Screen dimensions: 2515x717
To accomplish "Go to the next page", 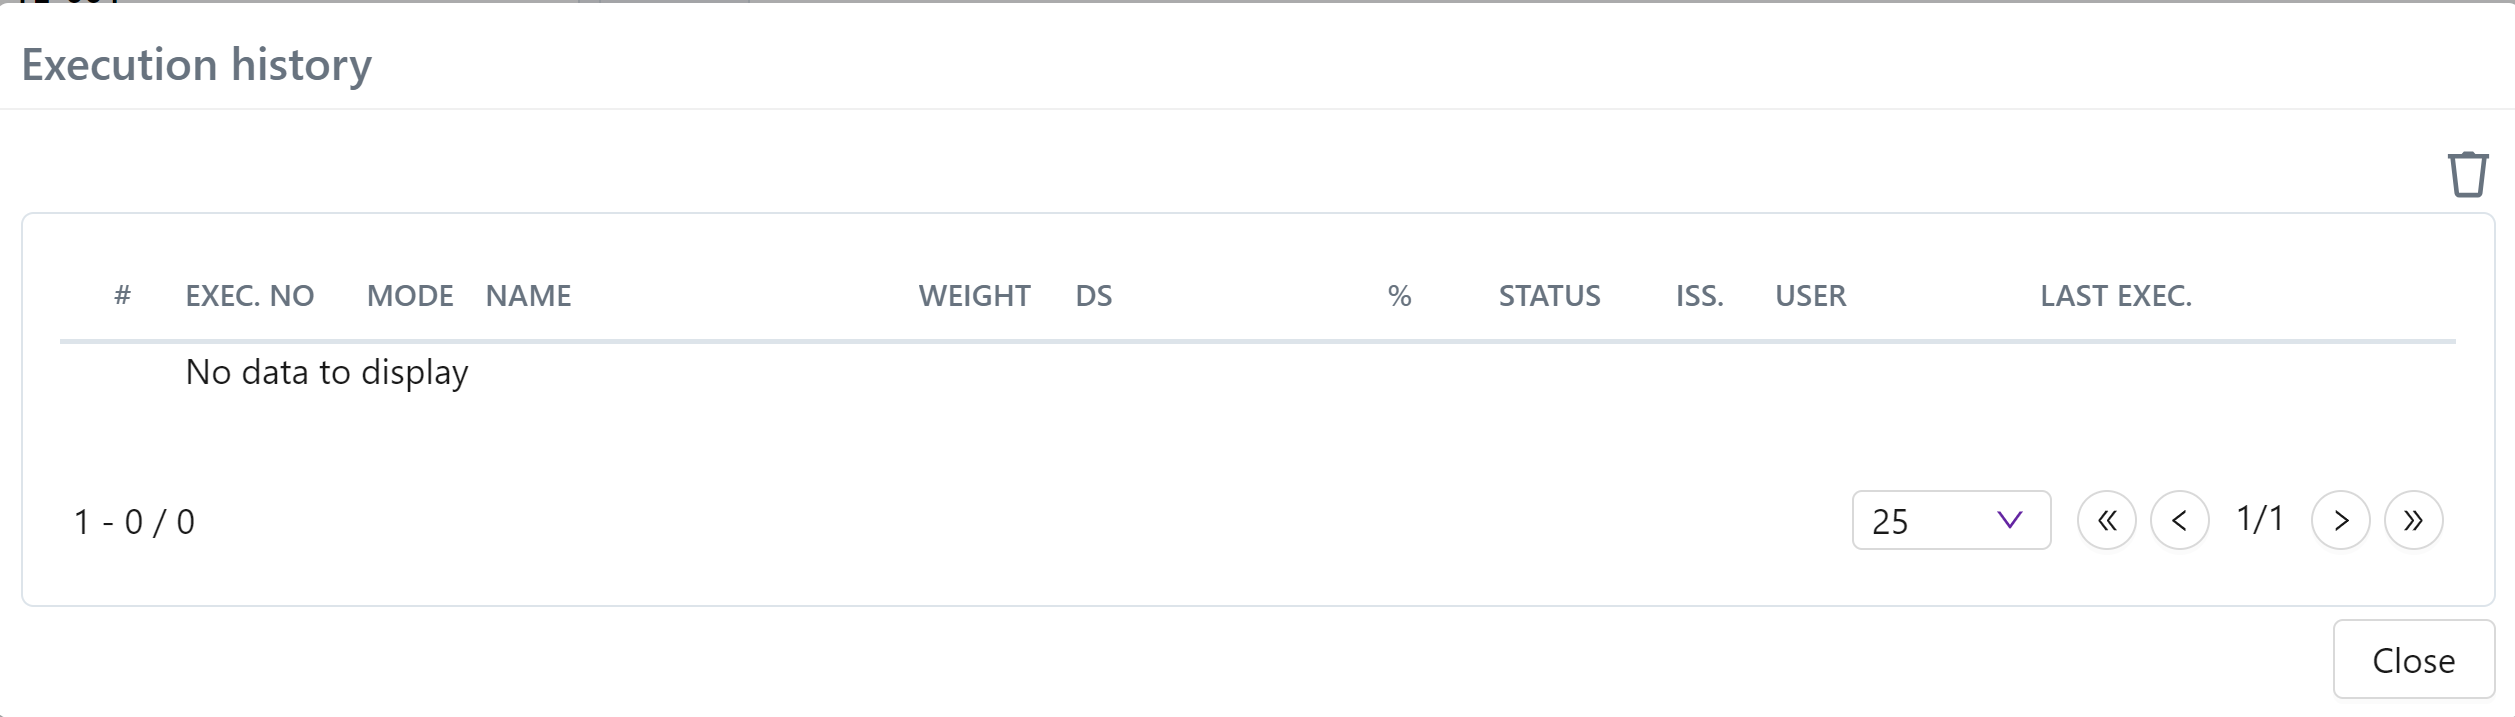I will [2340, 520].
